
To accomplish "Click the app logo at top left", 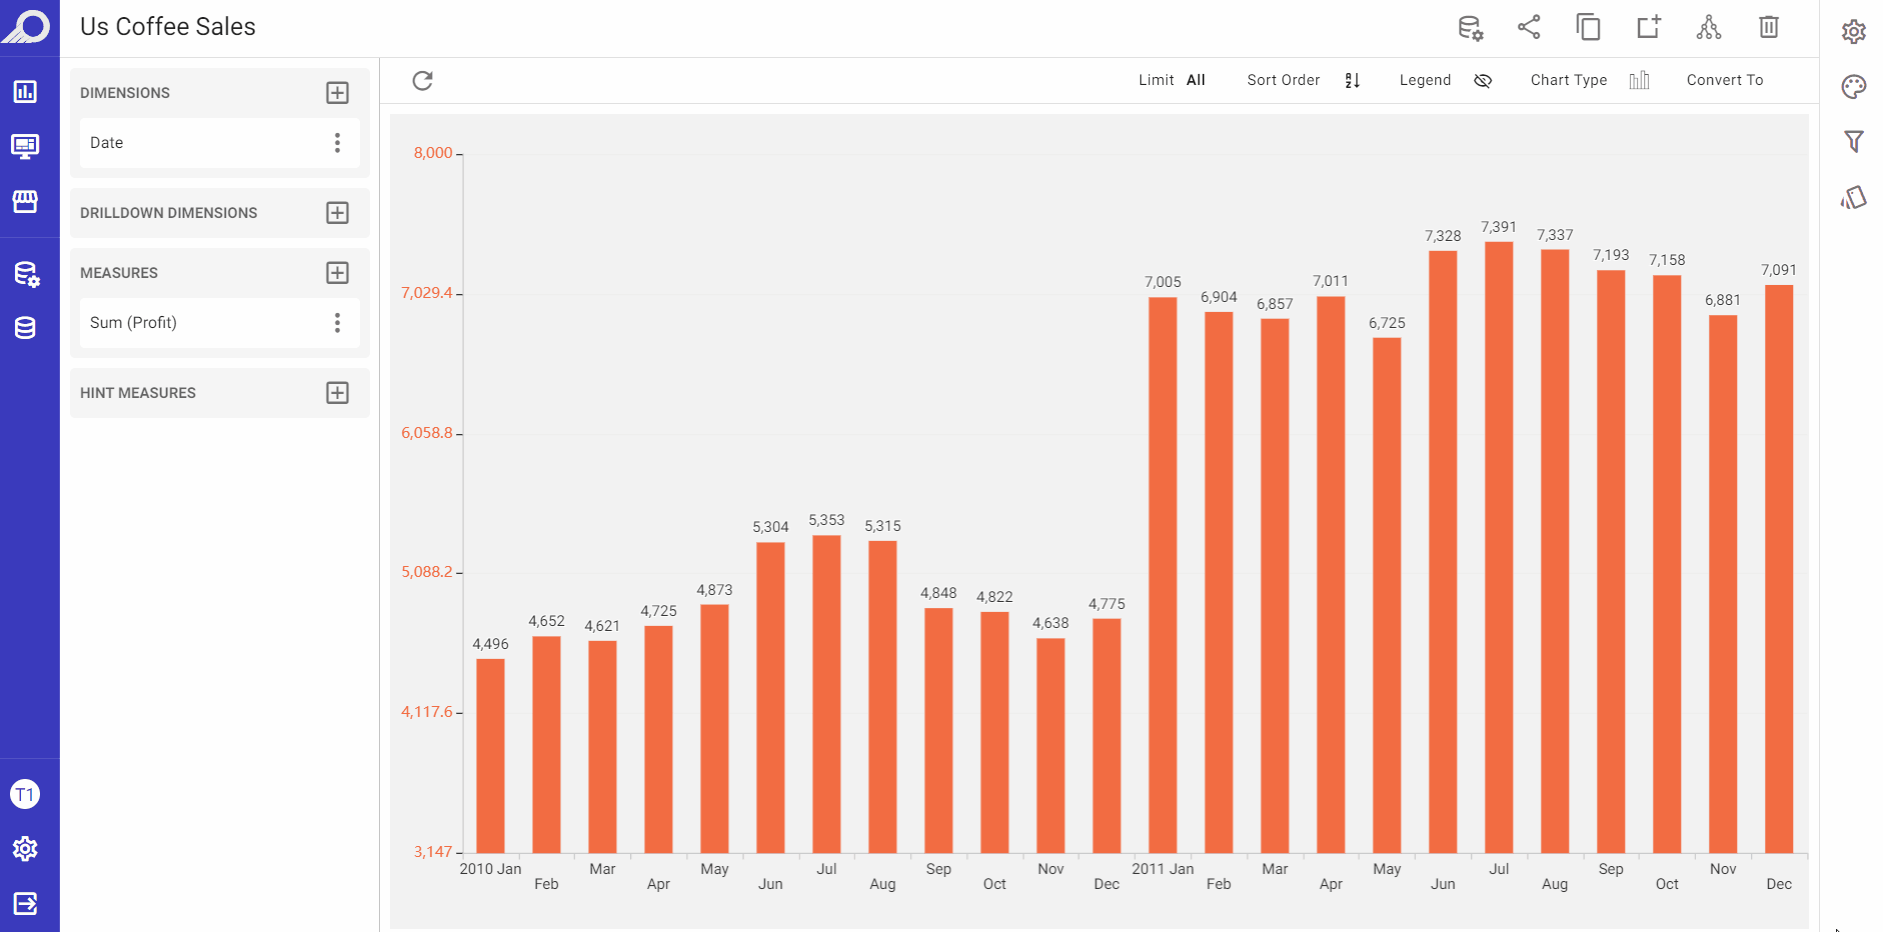I will (27, 26).
